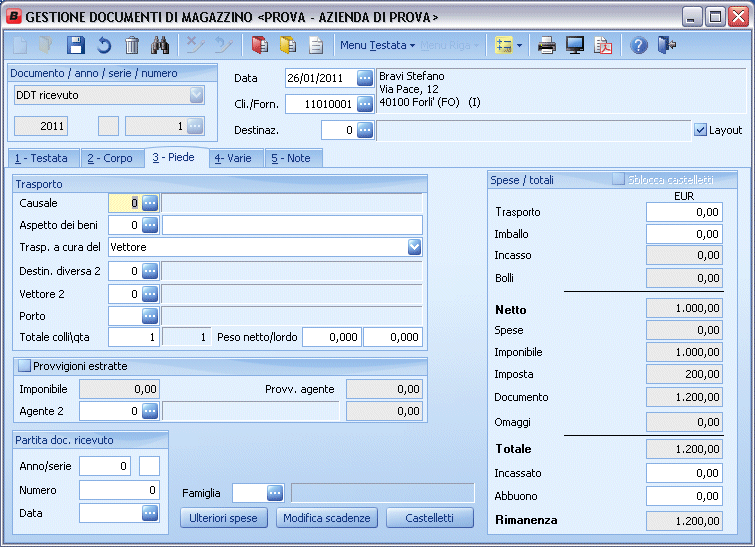This screenshot has width=755, height=547.
Task: Open the 4 - Varie tab
Action: (x=232, y=158)
